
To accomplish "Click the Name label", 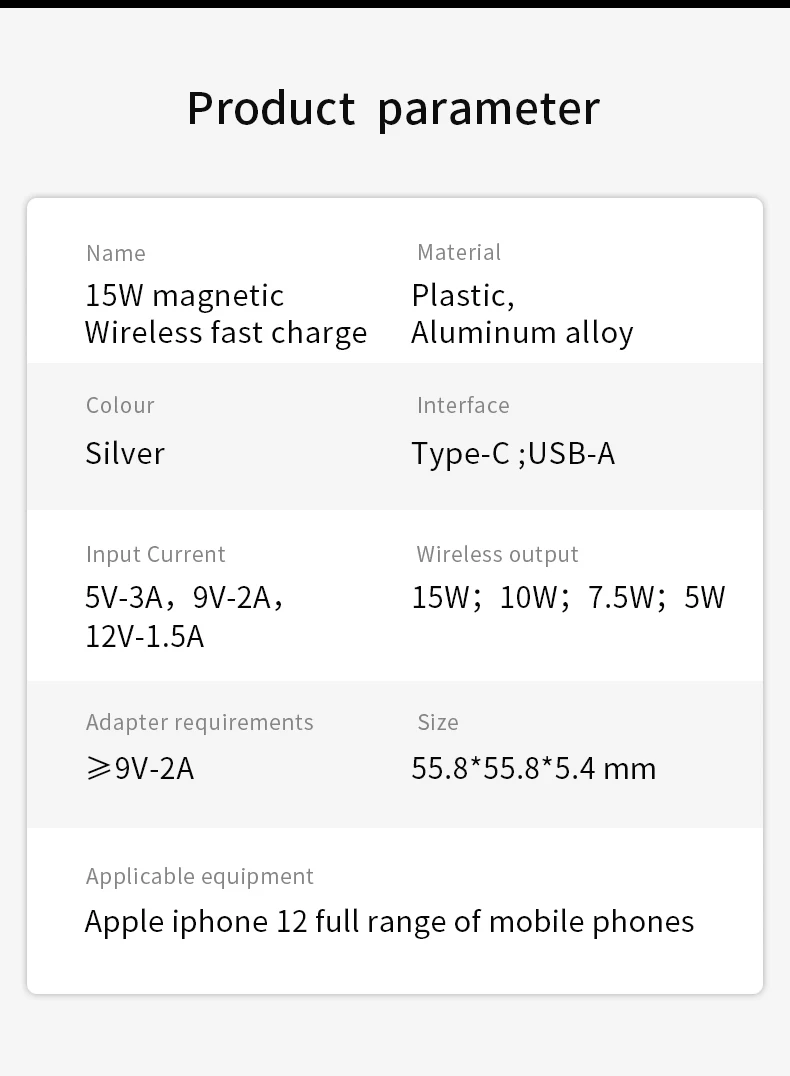I will tap(116, 254).
